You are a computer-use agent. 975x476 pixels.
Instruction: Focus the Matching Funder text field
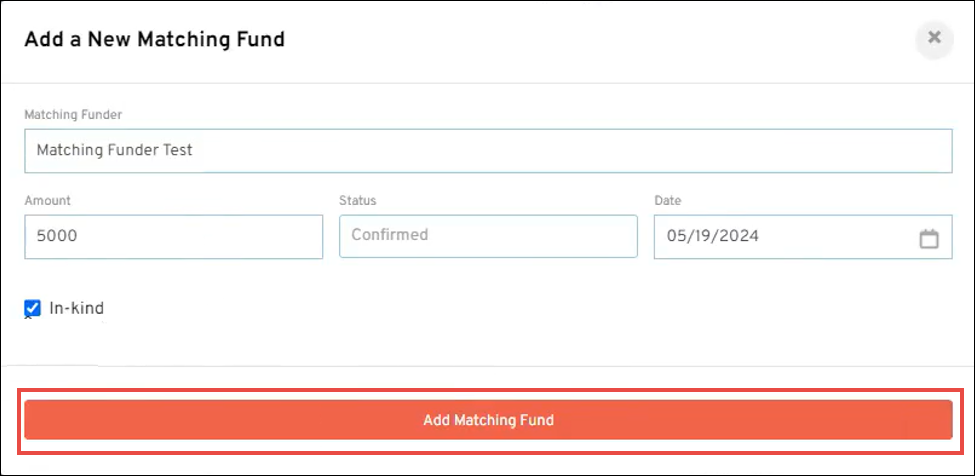tap(488, 150)
